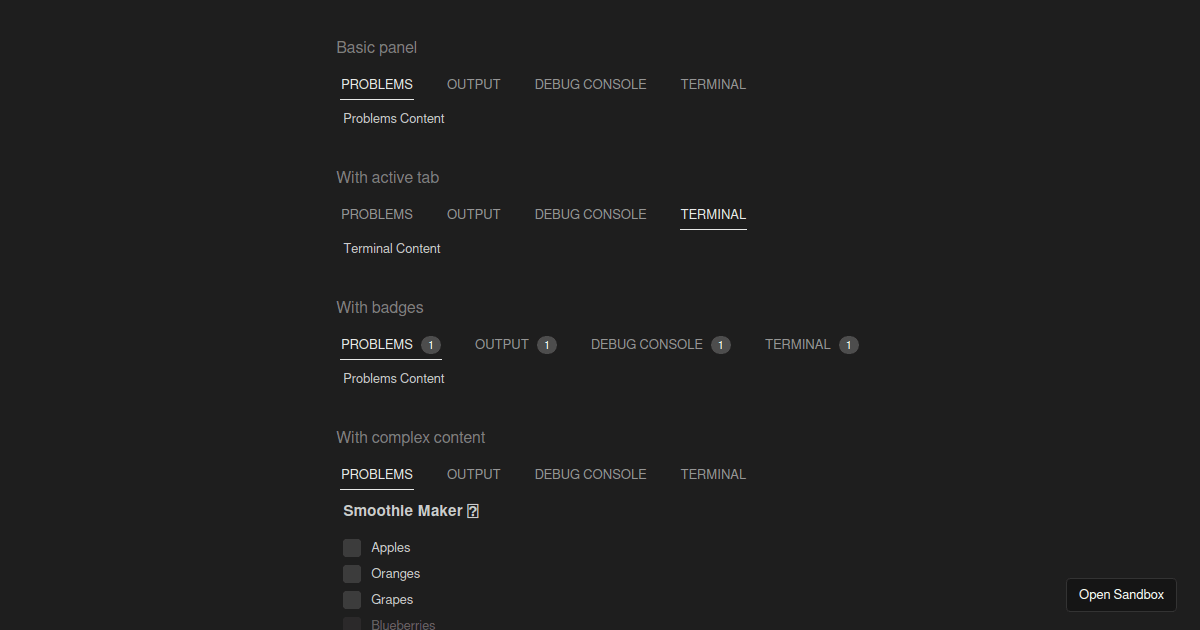The height and width of the screenshot is (630, 1200).
Task: Click the count badge next to OUTPUT
Action: pos(546,344)
